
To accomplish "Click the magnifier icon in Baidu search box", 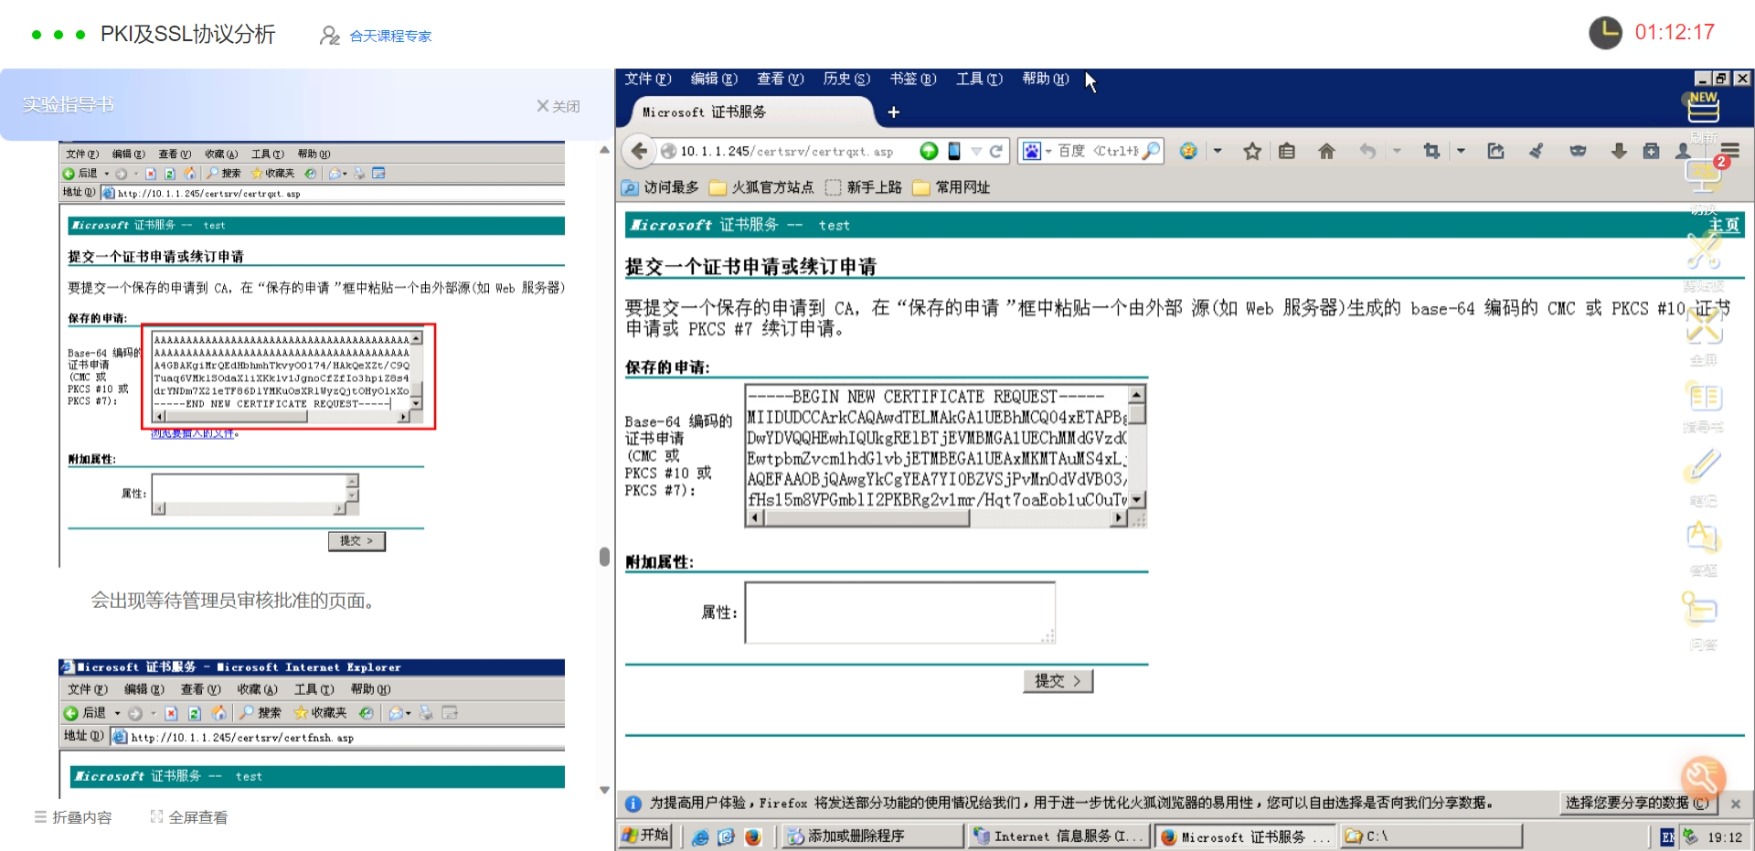I will pyautogui.click(x=1151, y=151).
